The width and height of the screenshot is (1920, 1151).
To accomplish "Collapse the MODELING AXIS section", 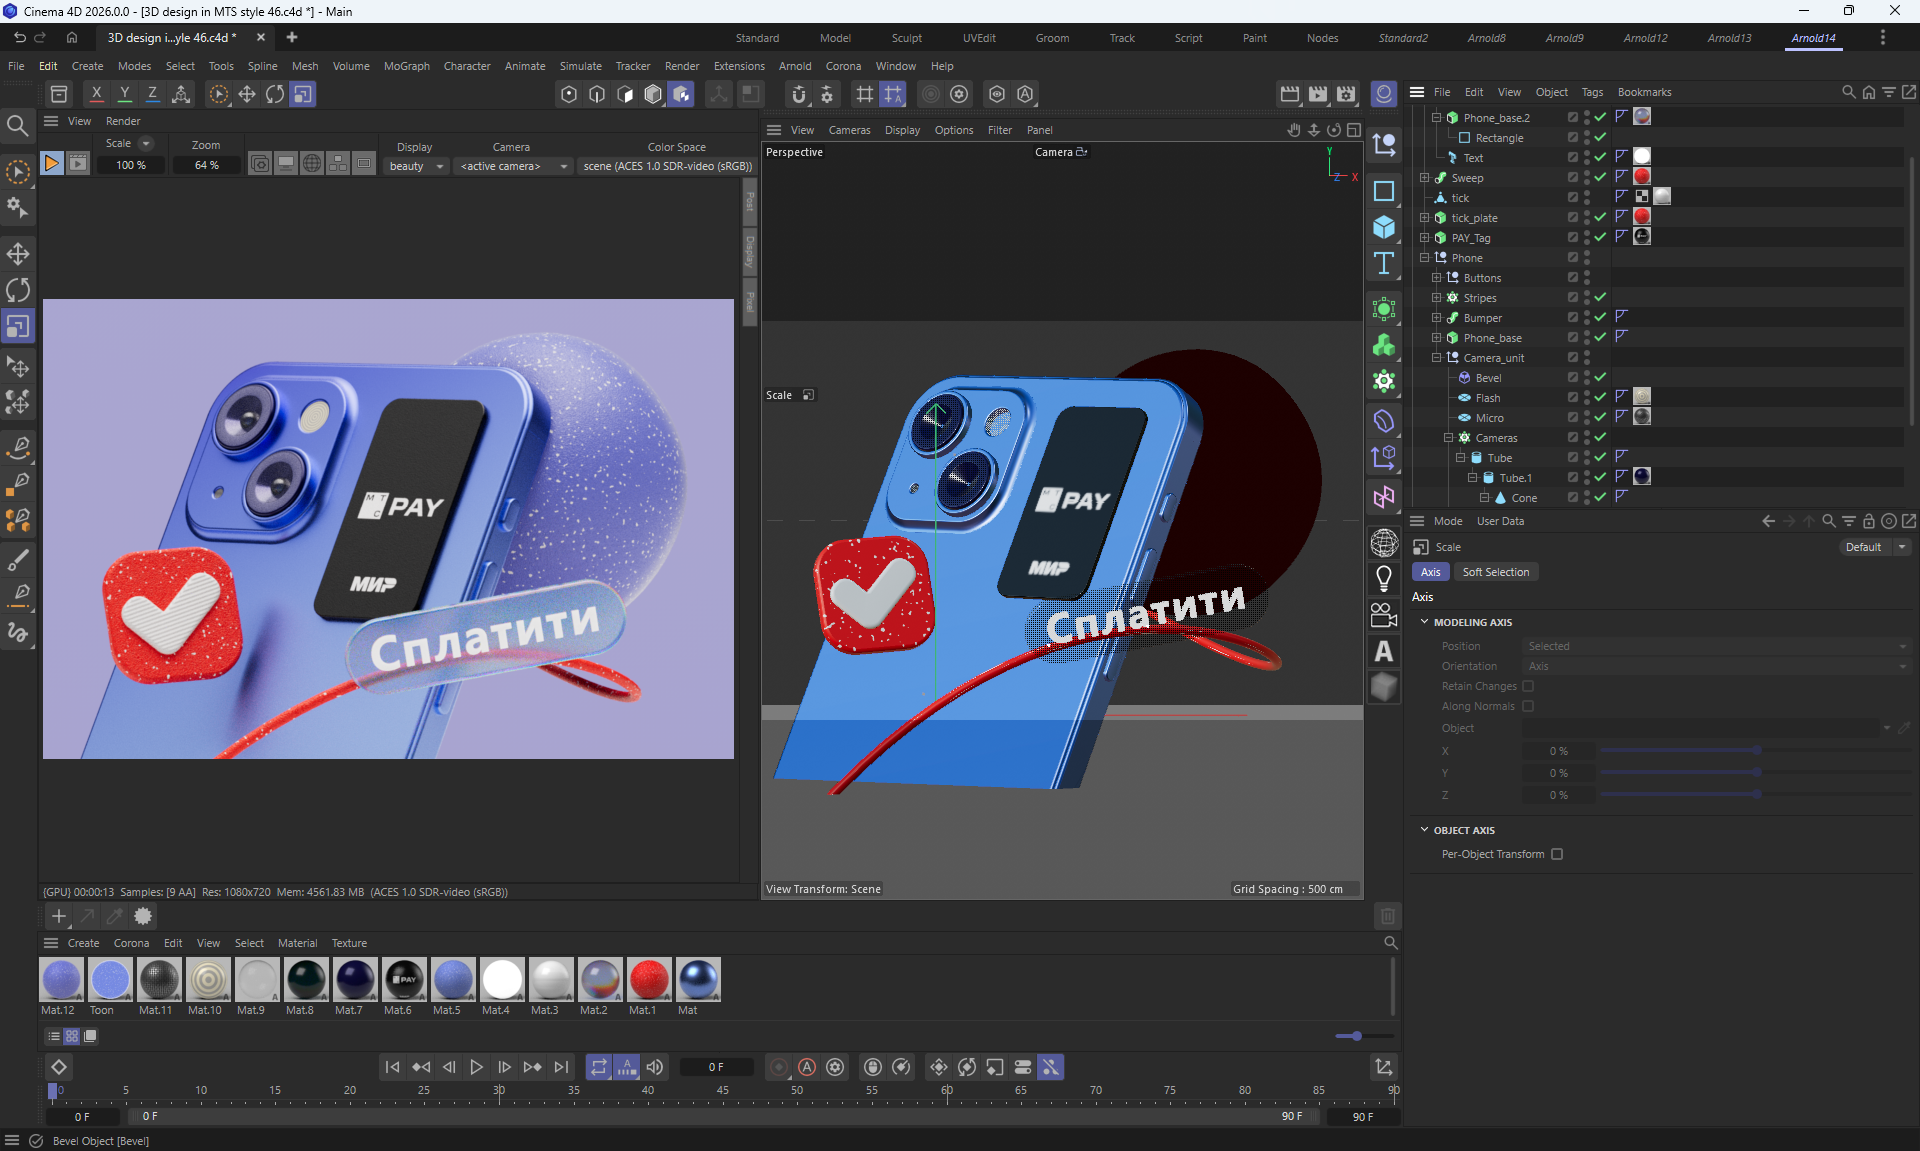I will (1425, 622).
